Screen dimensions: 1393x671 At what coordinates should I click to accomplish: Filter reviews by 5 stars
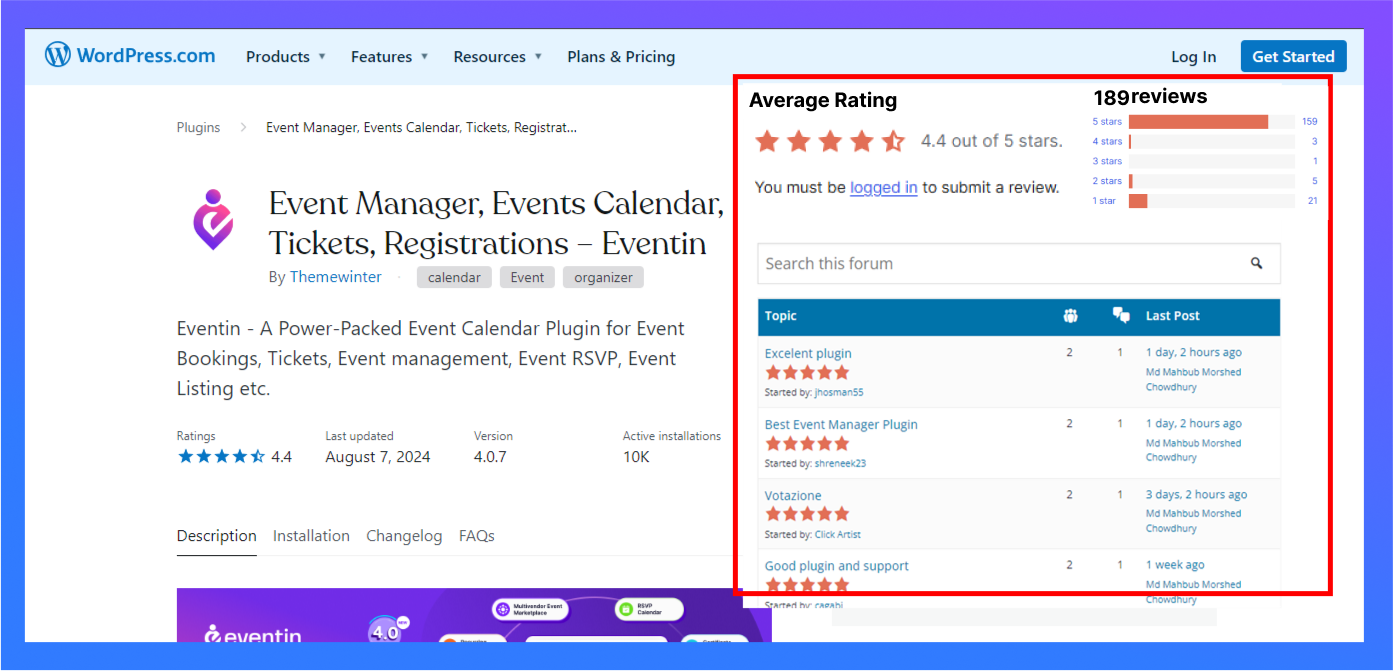1107,122
